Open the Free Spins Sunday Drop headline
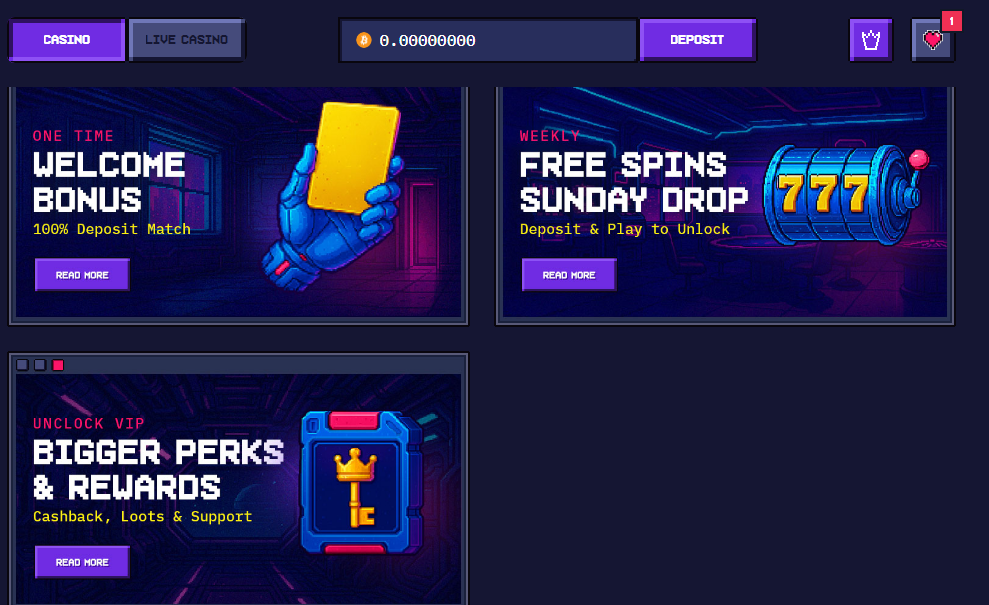989x605 pixels. tap(634, 182)
